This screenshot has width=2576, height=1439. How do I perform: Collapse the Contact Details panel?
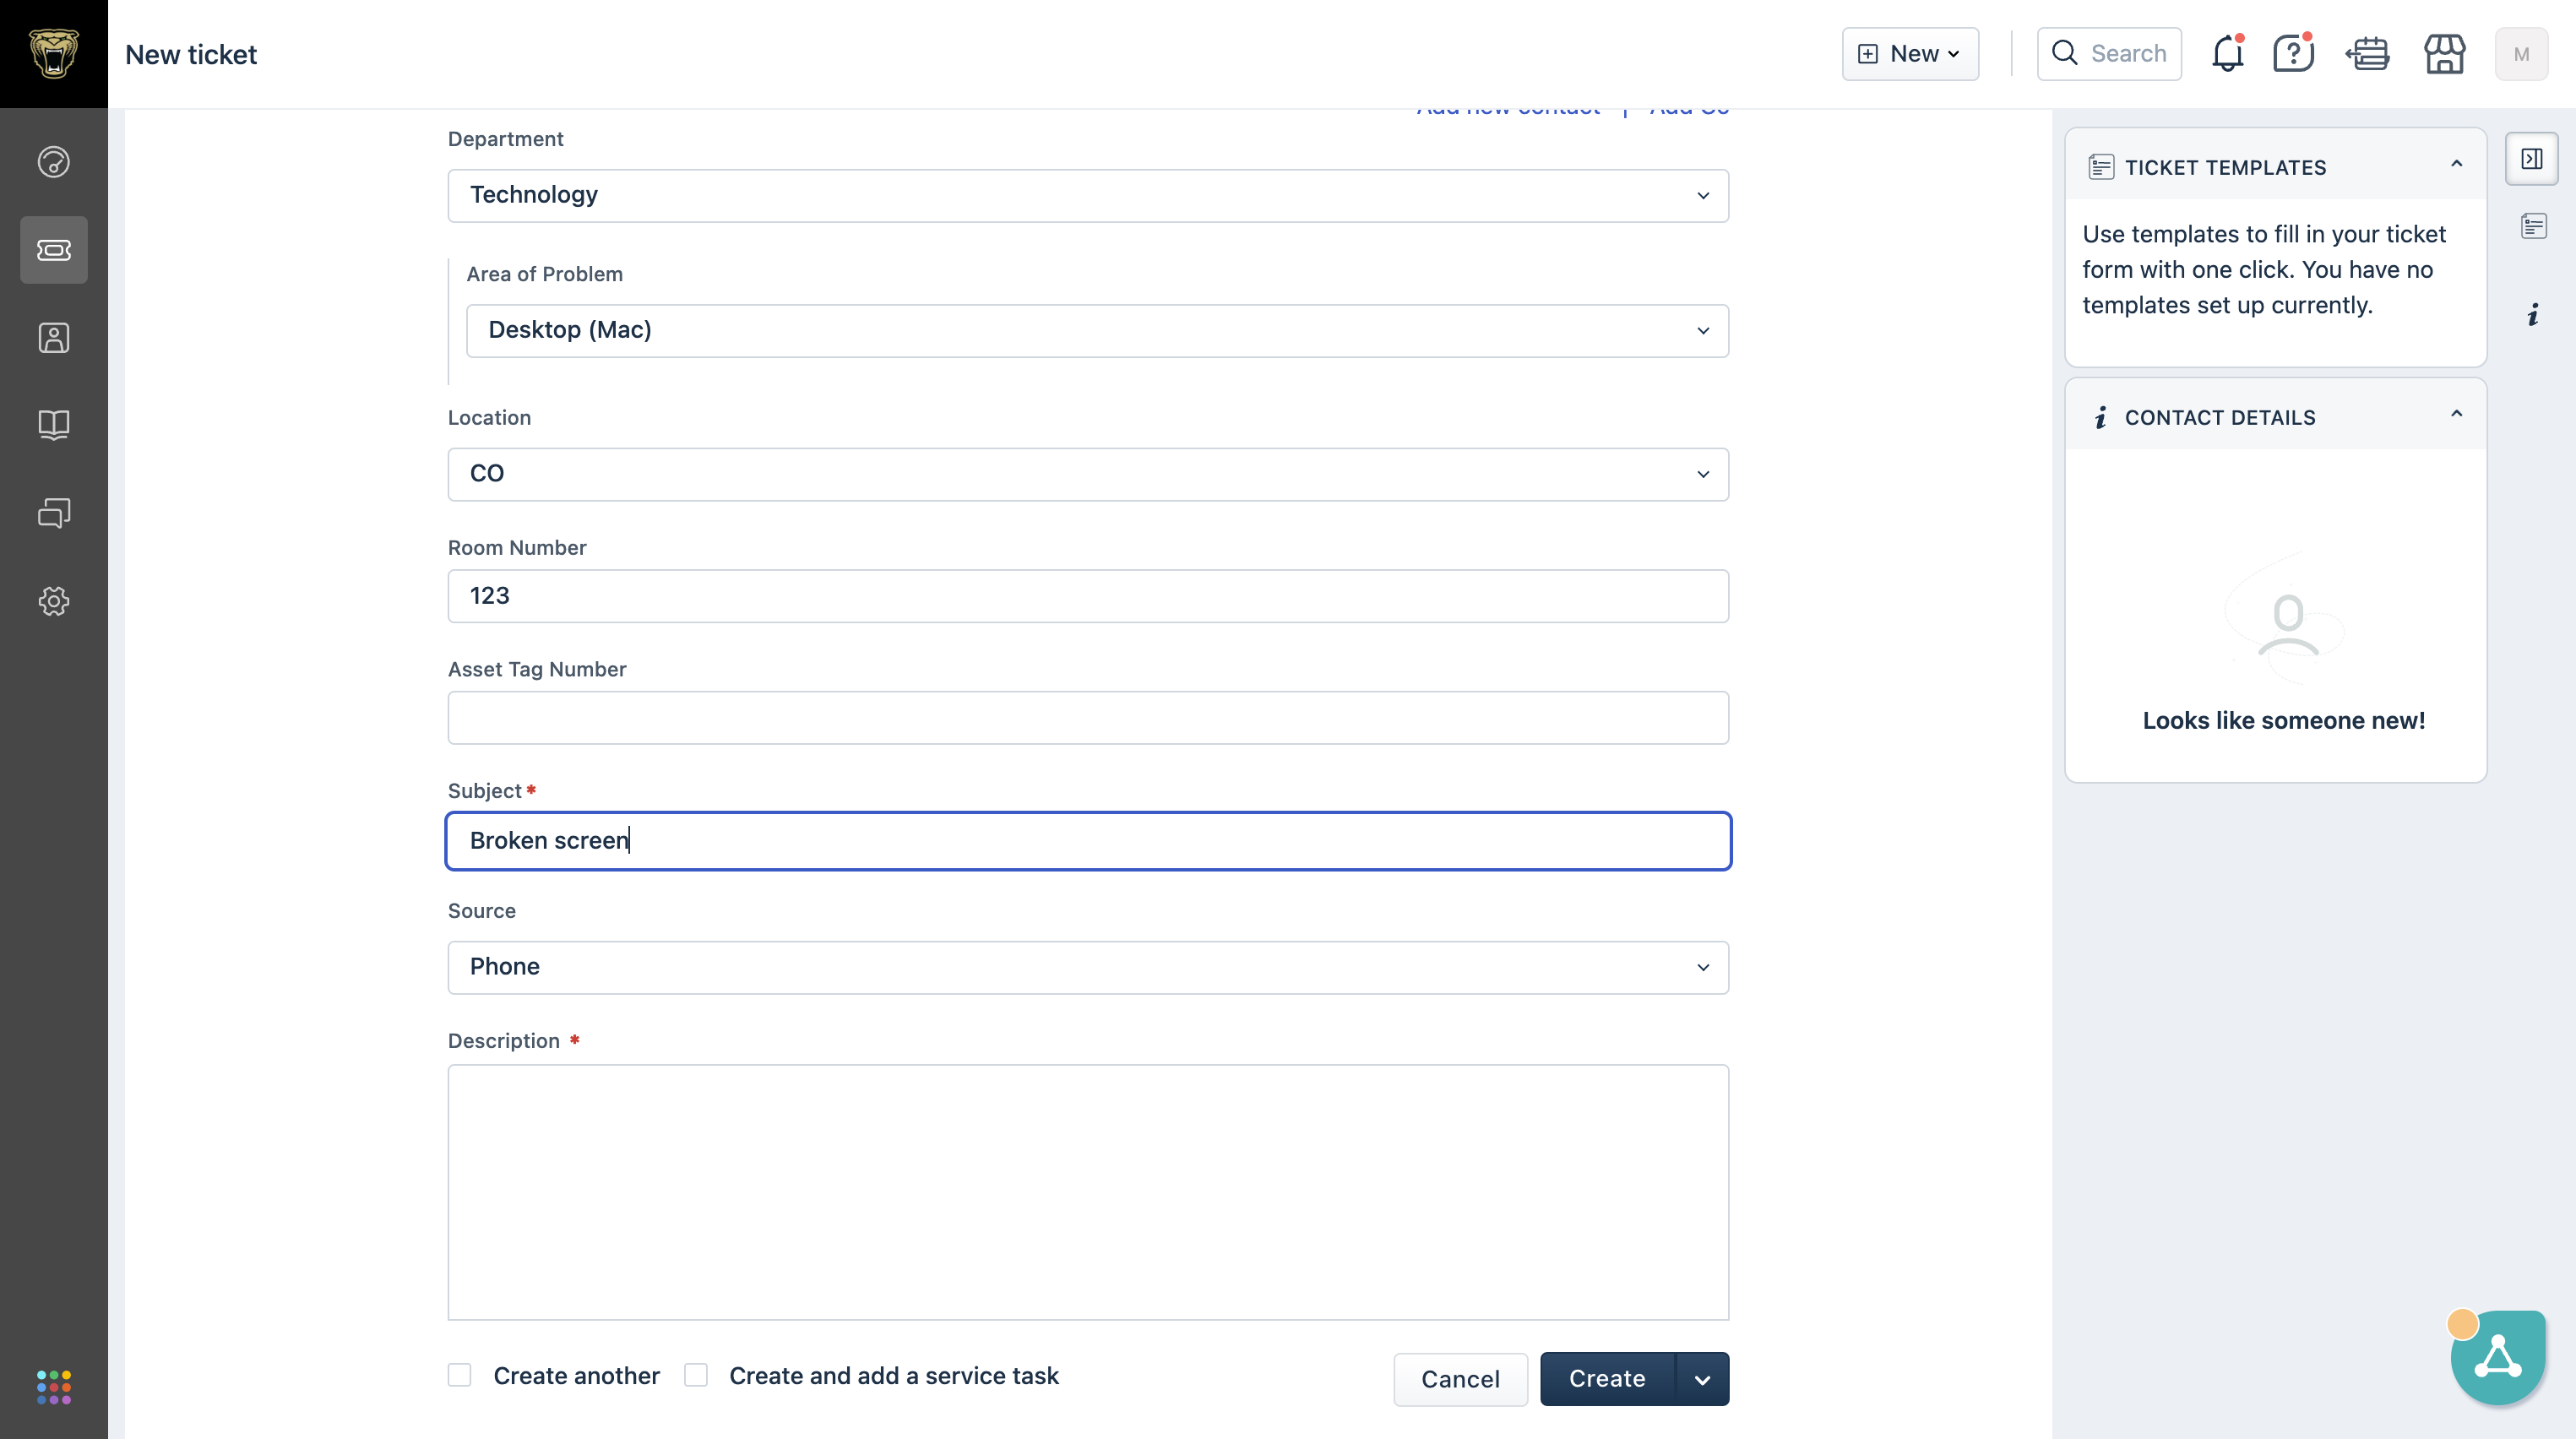[2457, 414]
